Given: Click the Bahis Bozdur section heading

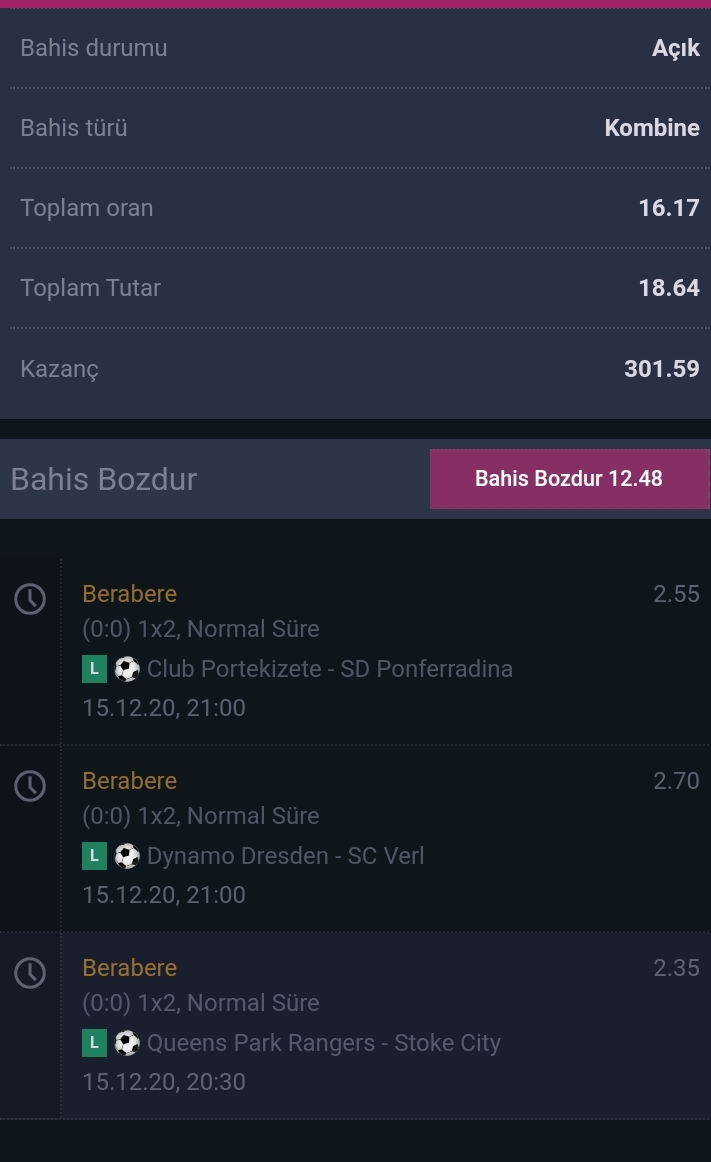Looking at the screenshot, I should (104, 479).
